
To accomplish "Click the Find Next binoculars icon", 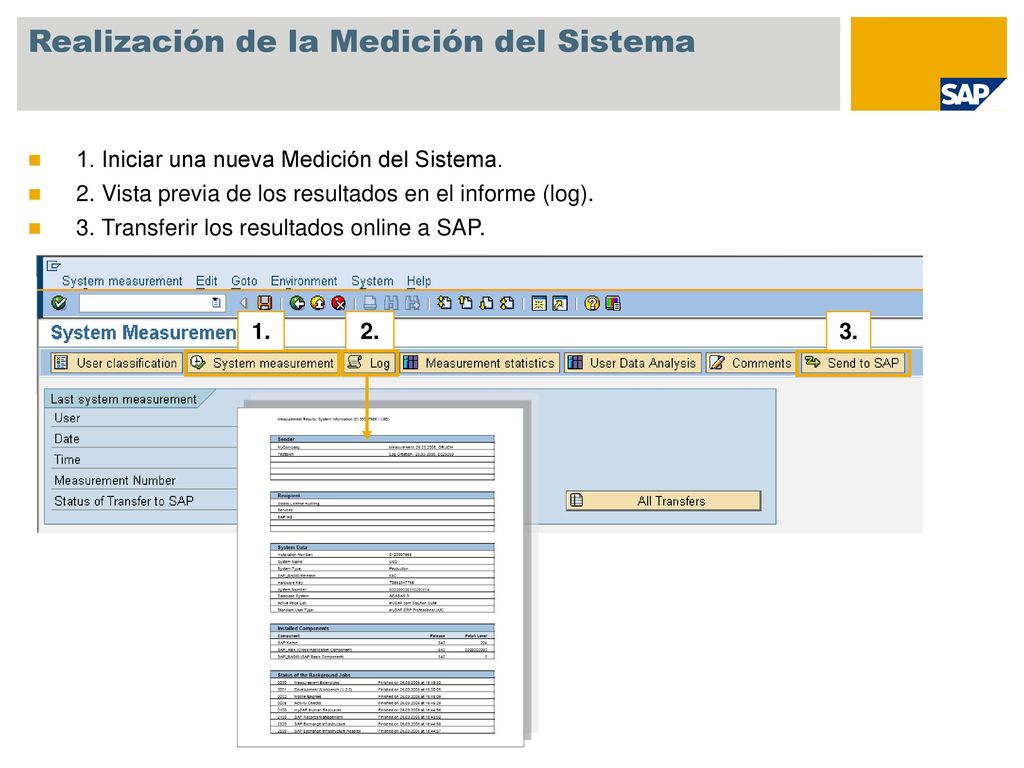I will point(412,303).
